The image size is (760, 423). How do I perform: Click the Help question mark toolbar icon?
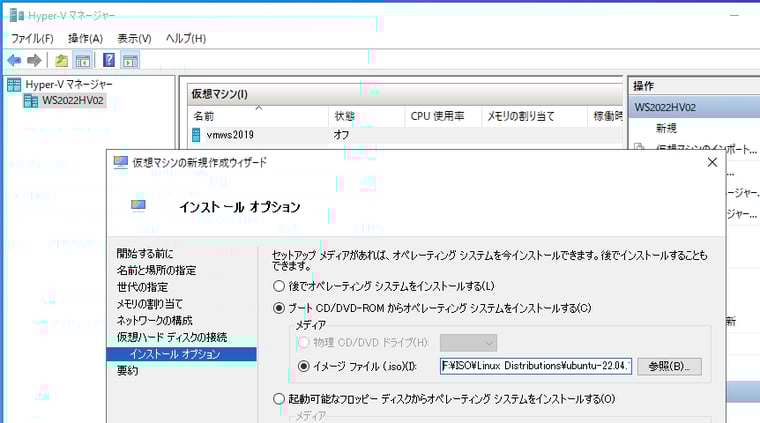click(109, 60)
